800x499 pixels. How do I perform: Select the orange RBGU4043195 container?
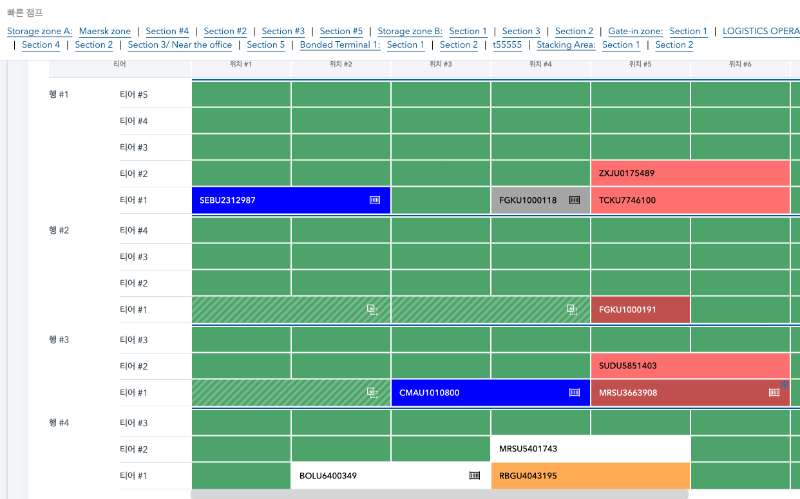click(x=590, y=476)
